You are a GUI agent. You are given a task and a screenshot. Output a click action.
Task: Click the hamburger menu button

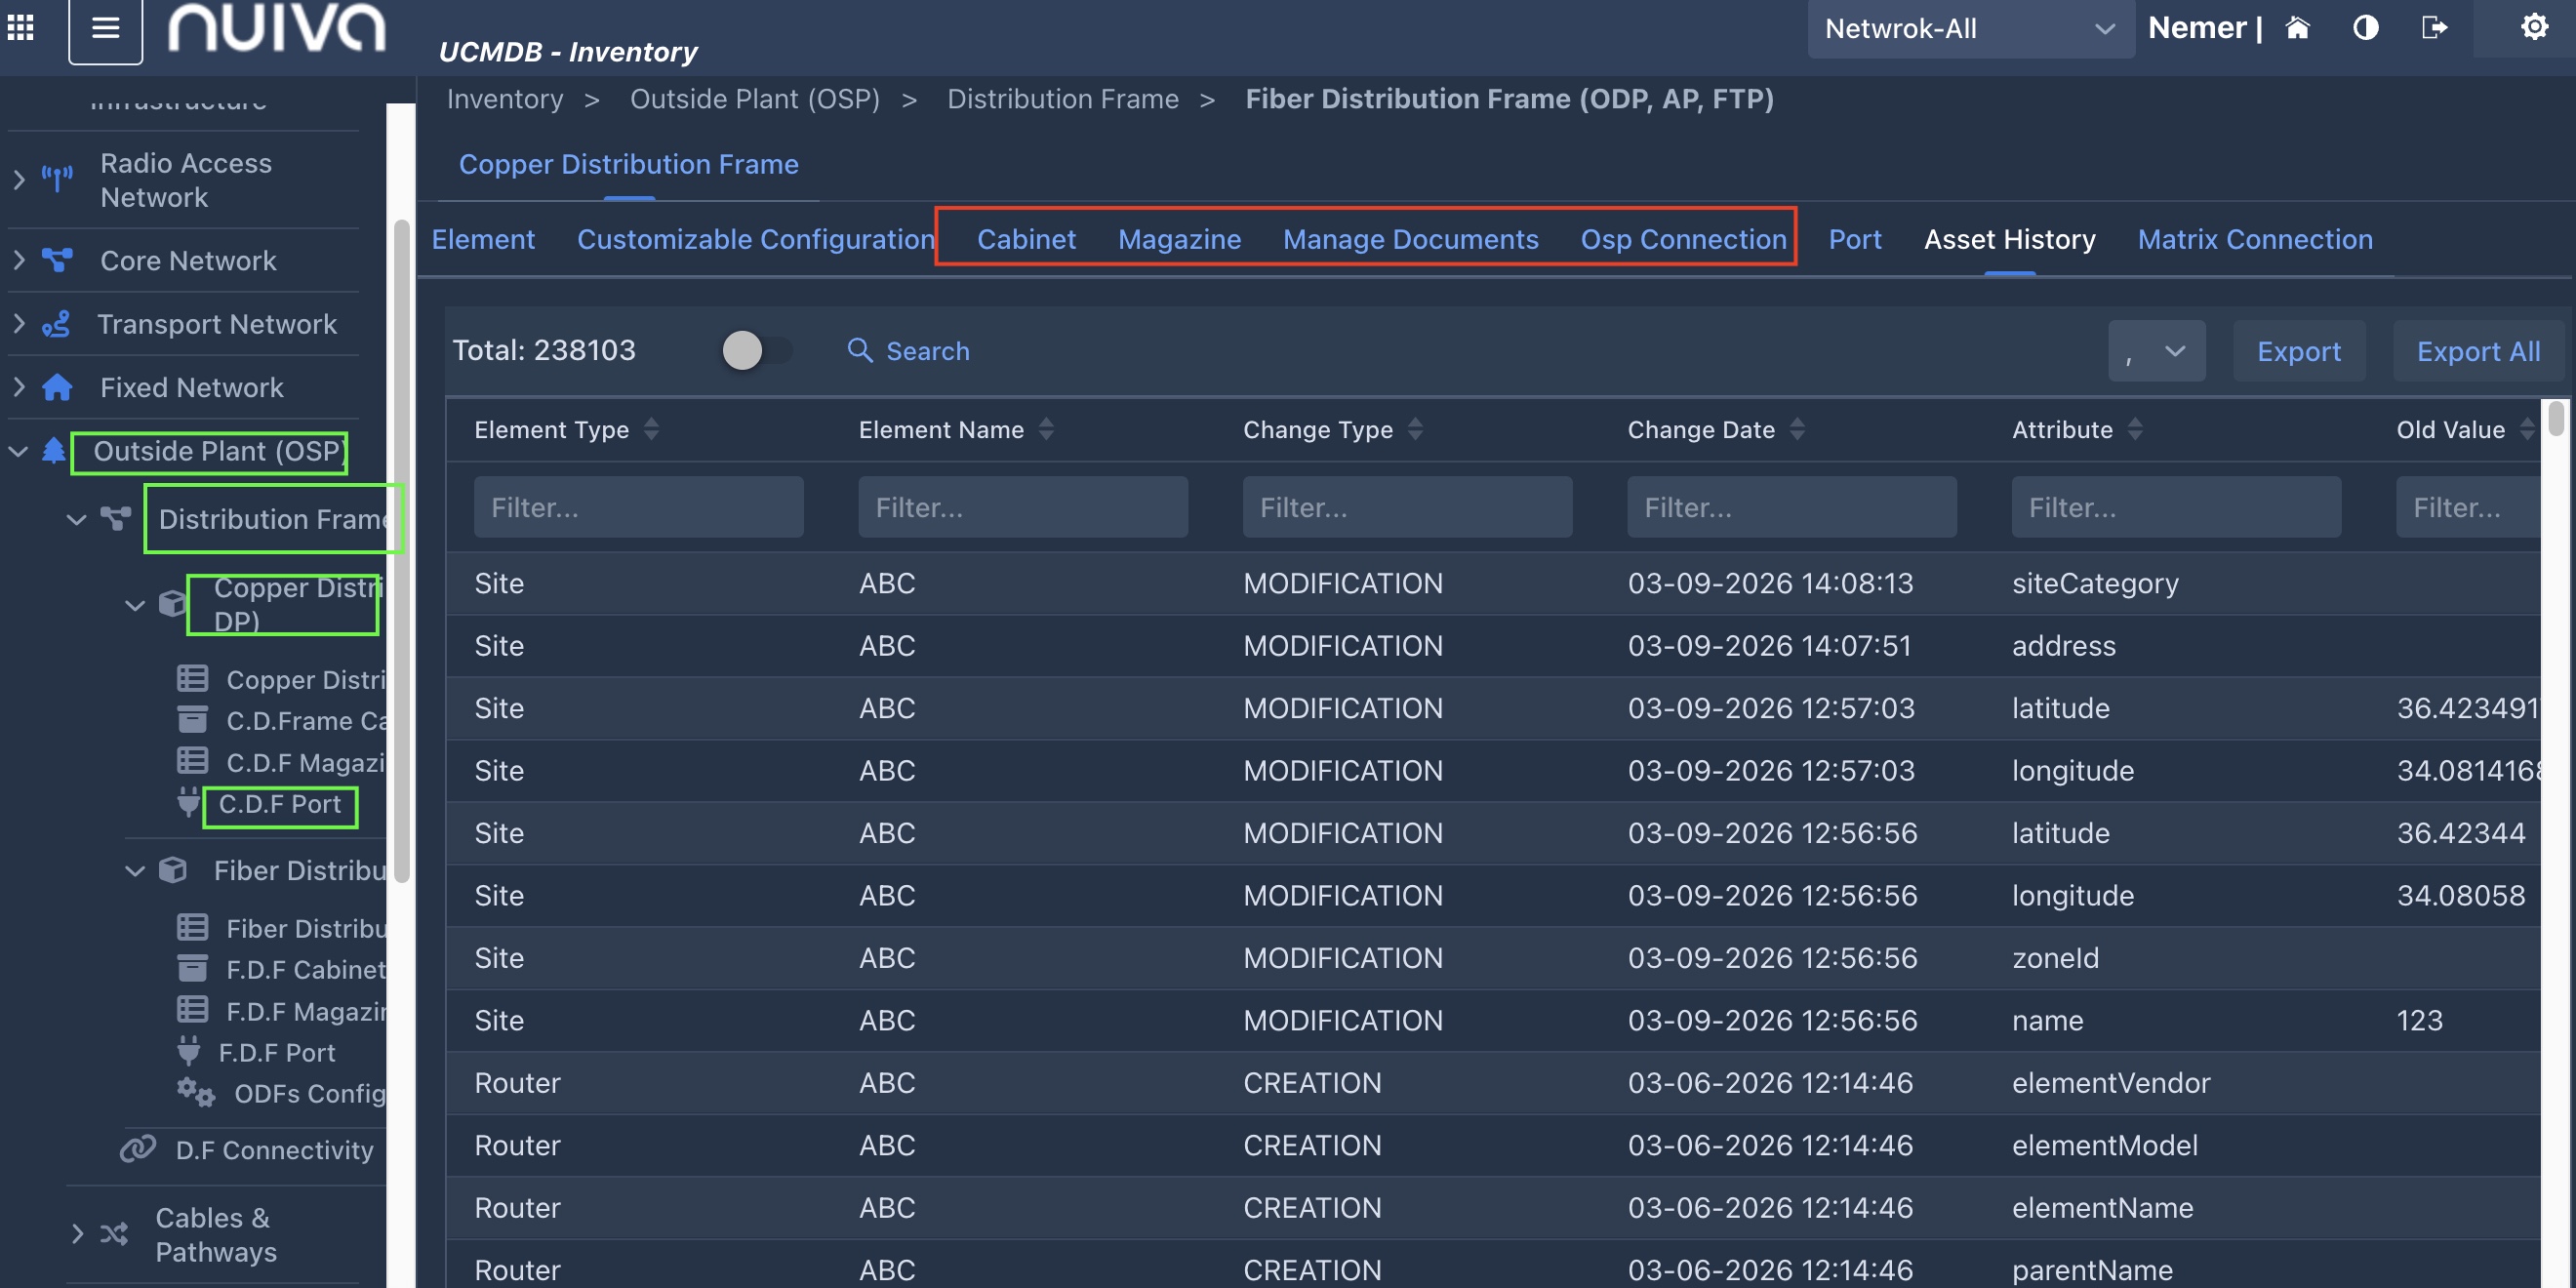(105, 28)
